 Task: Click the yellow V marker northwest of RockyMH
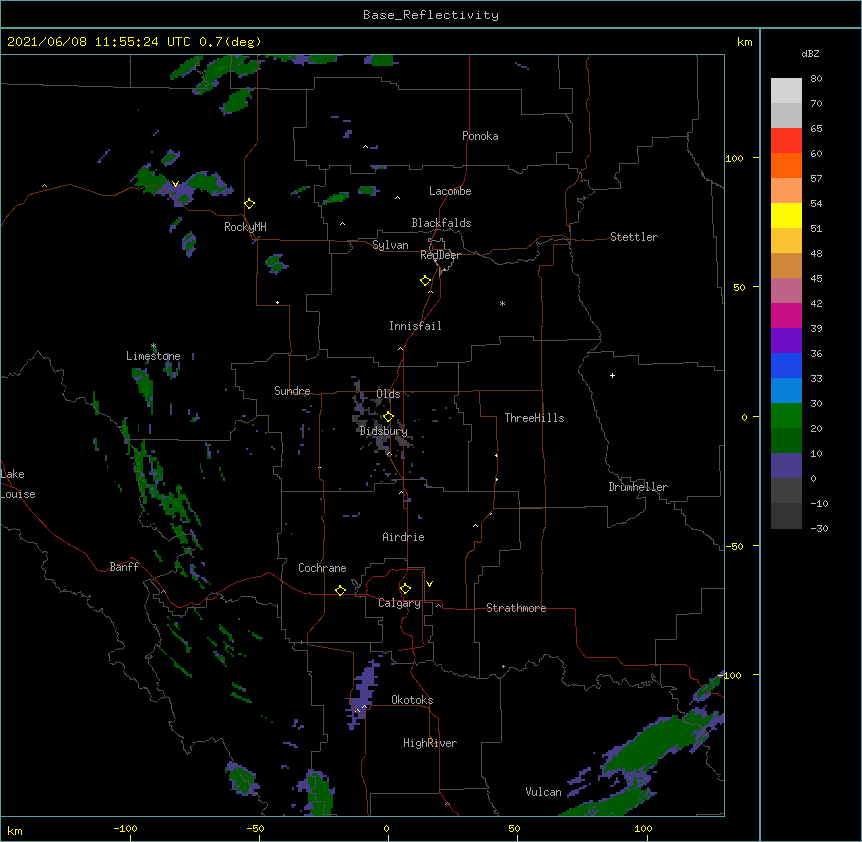point(175,184)
